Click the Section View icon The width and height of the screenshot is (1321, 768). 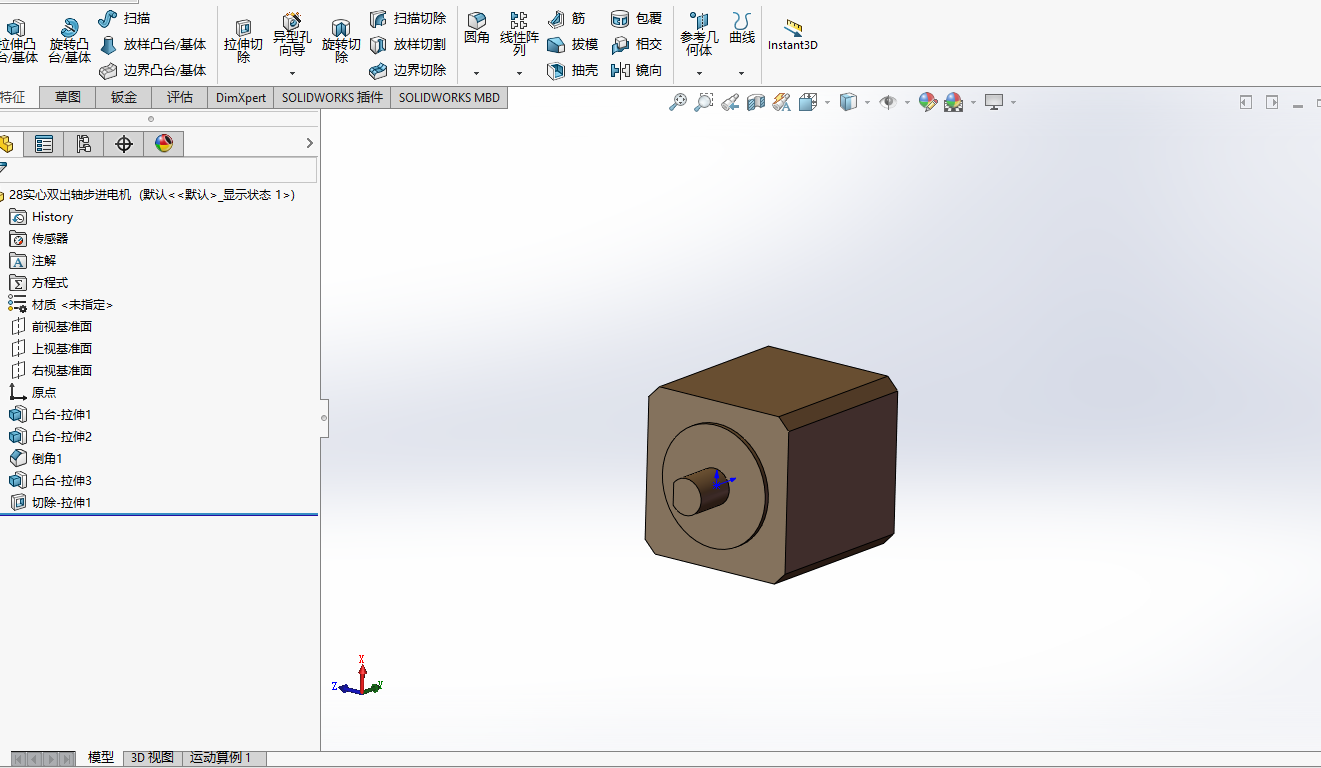(x=756, y=102)
